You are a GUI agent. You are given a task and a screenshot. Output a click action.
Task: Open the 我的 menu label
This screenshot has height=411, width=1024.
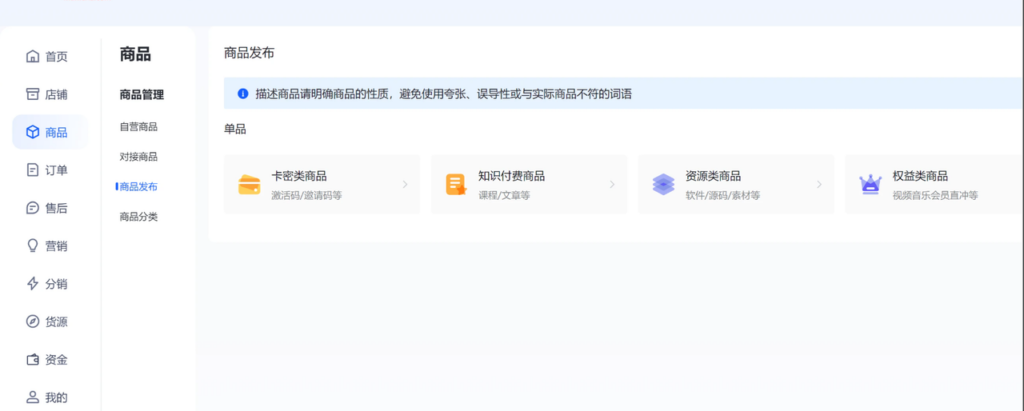[56, 398]
